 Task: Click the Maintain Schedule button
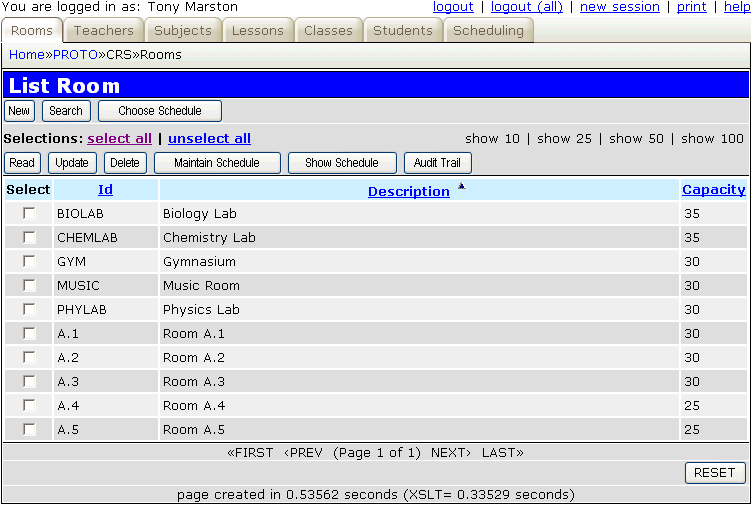[217, 163]
